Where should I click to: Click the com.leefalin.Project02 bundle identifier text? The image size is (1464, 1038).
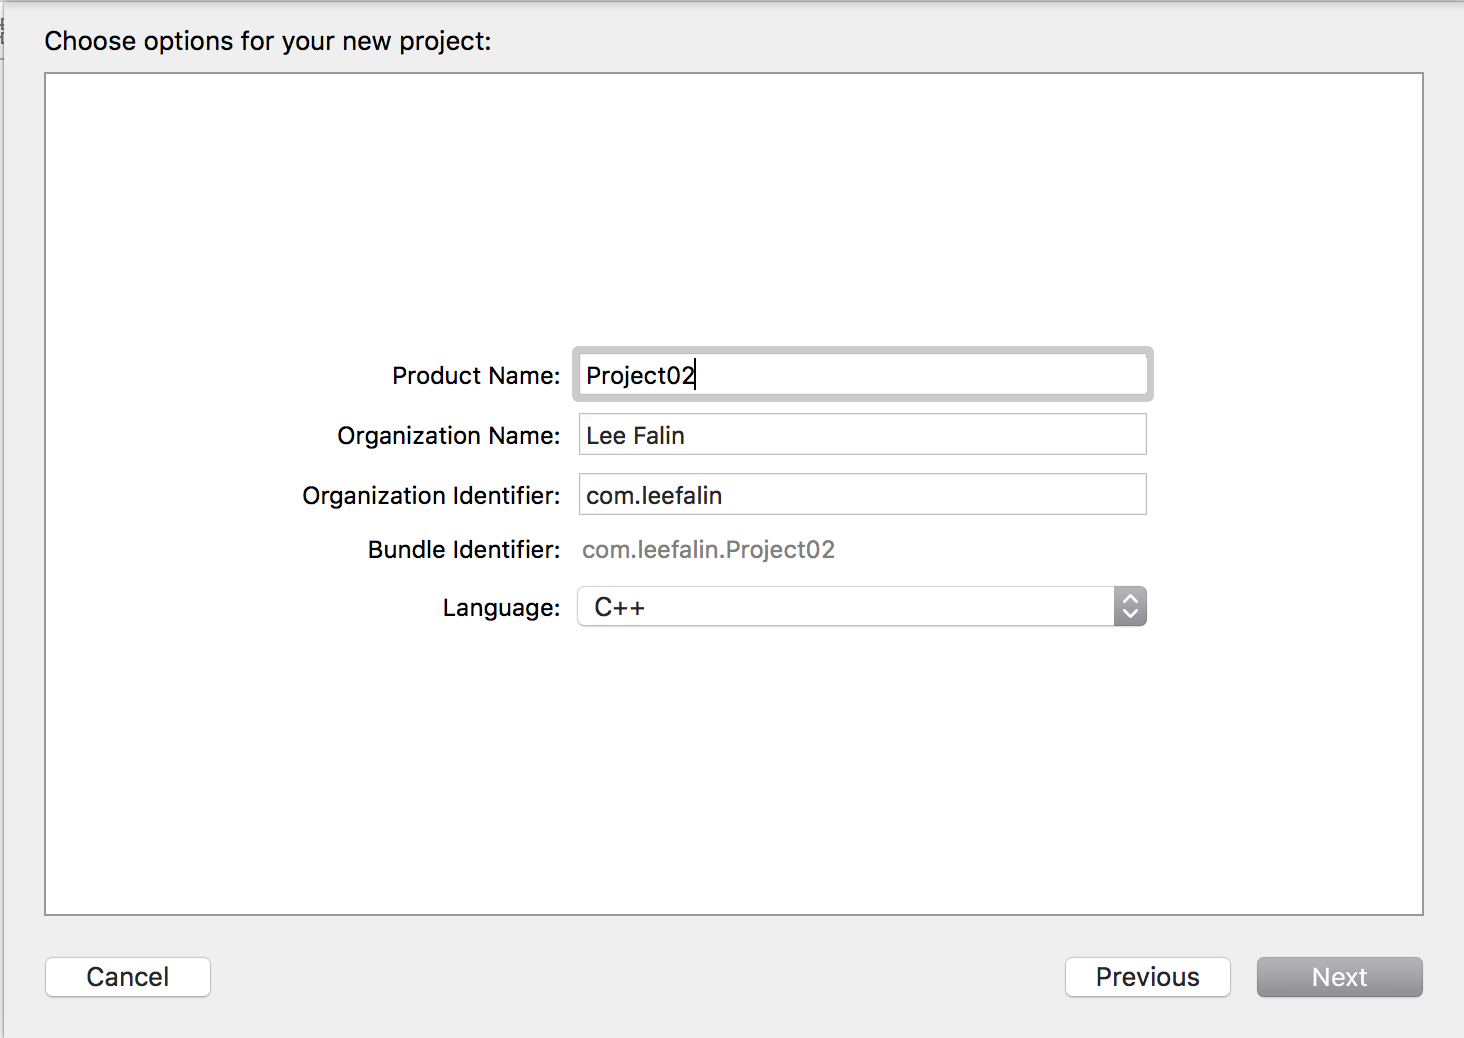coord(708,550)
